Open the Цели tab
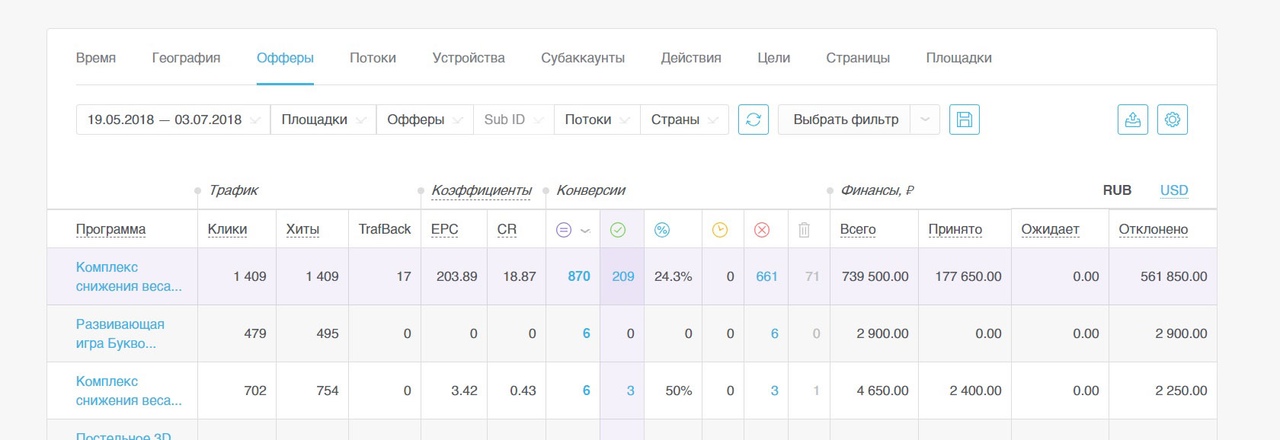The height and width of the screenshot is (440, 1280). click(x=774, y=58)
